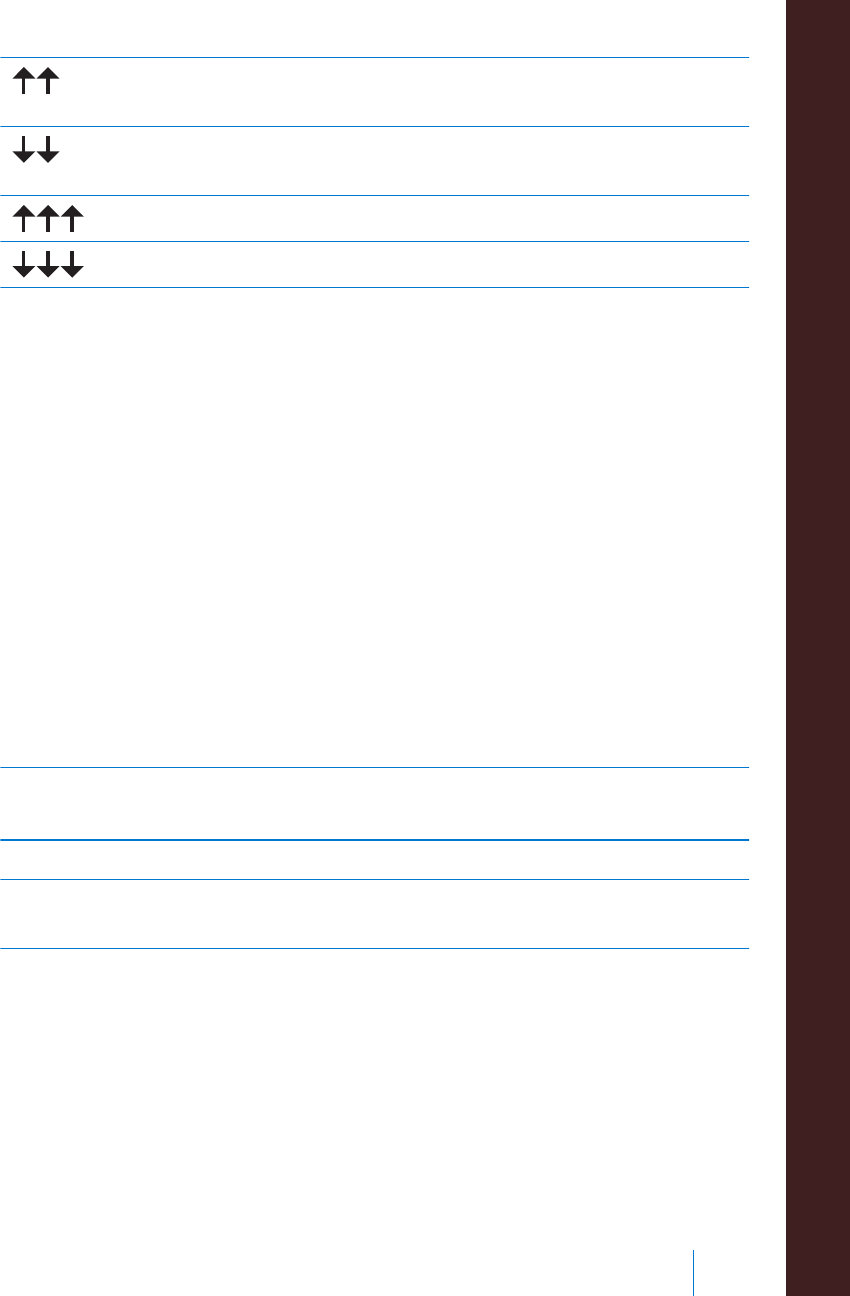Click the dark maroon sidebar strip
The width and height of the screenshot is (850, 1296).
pos(818,648)
